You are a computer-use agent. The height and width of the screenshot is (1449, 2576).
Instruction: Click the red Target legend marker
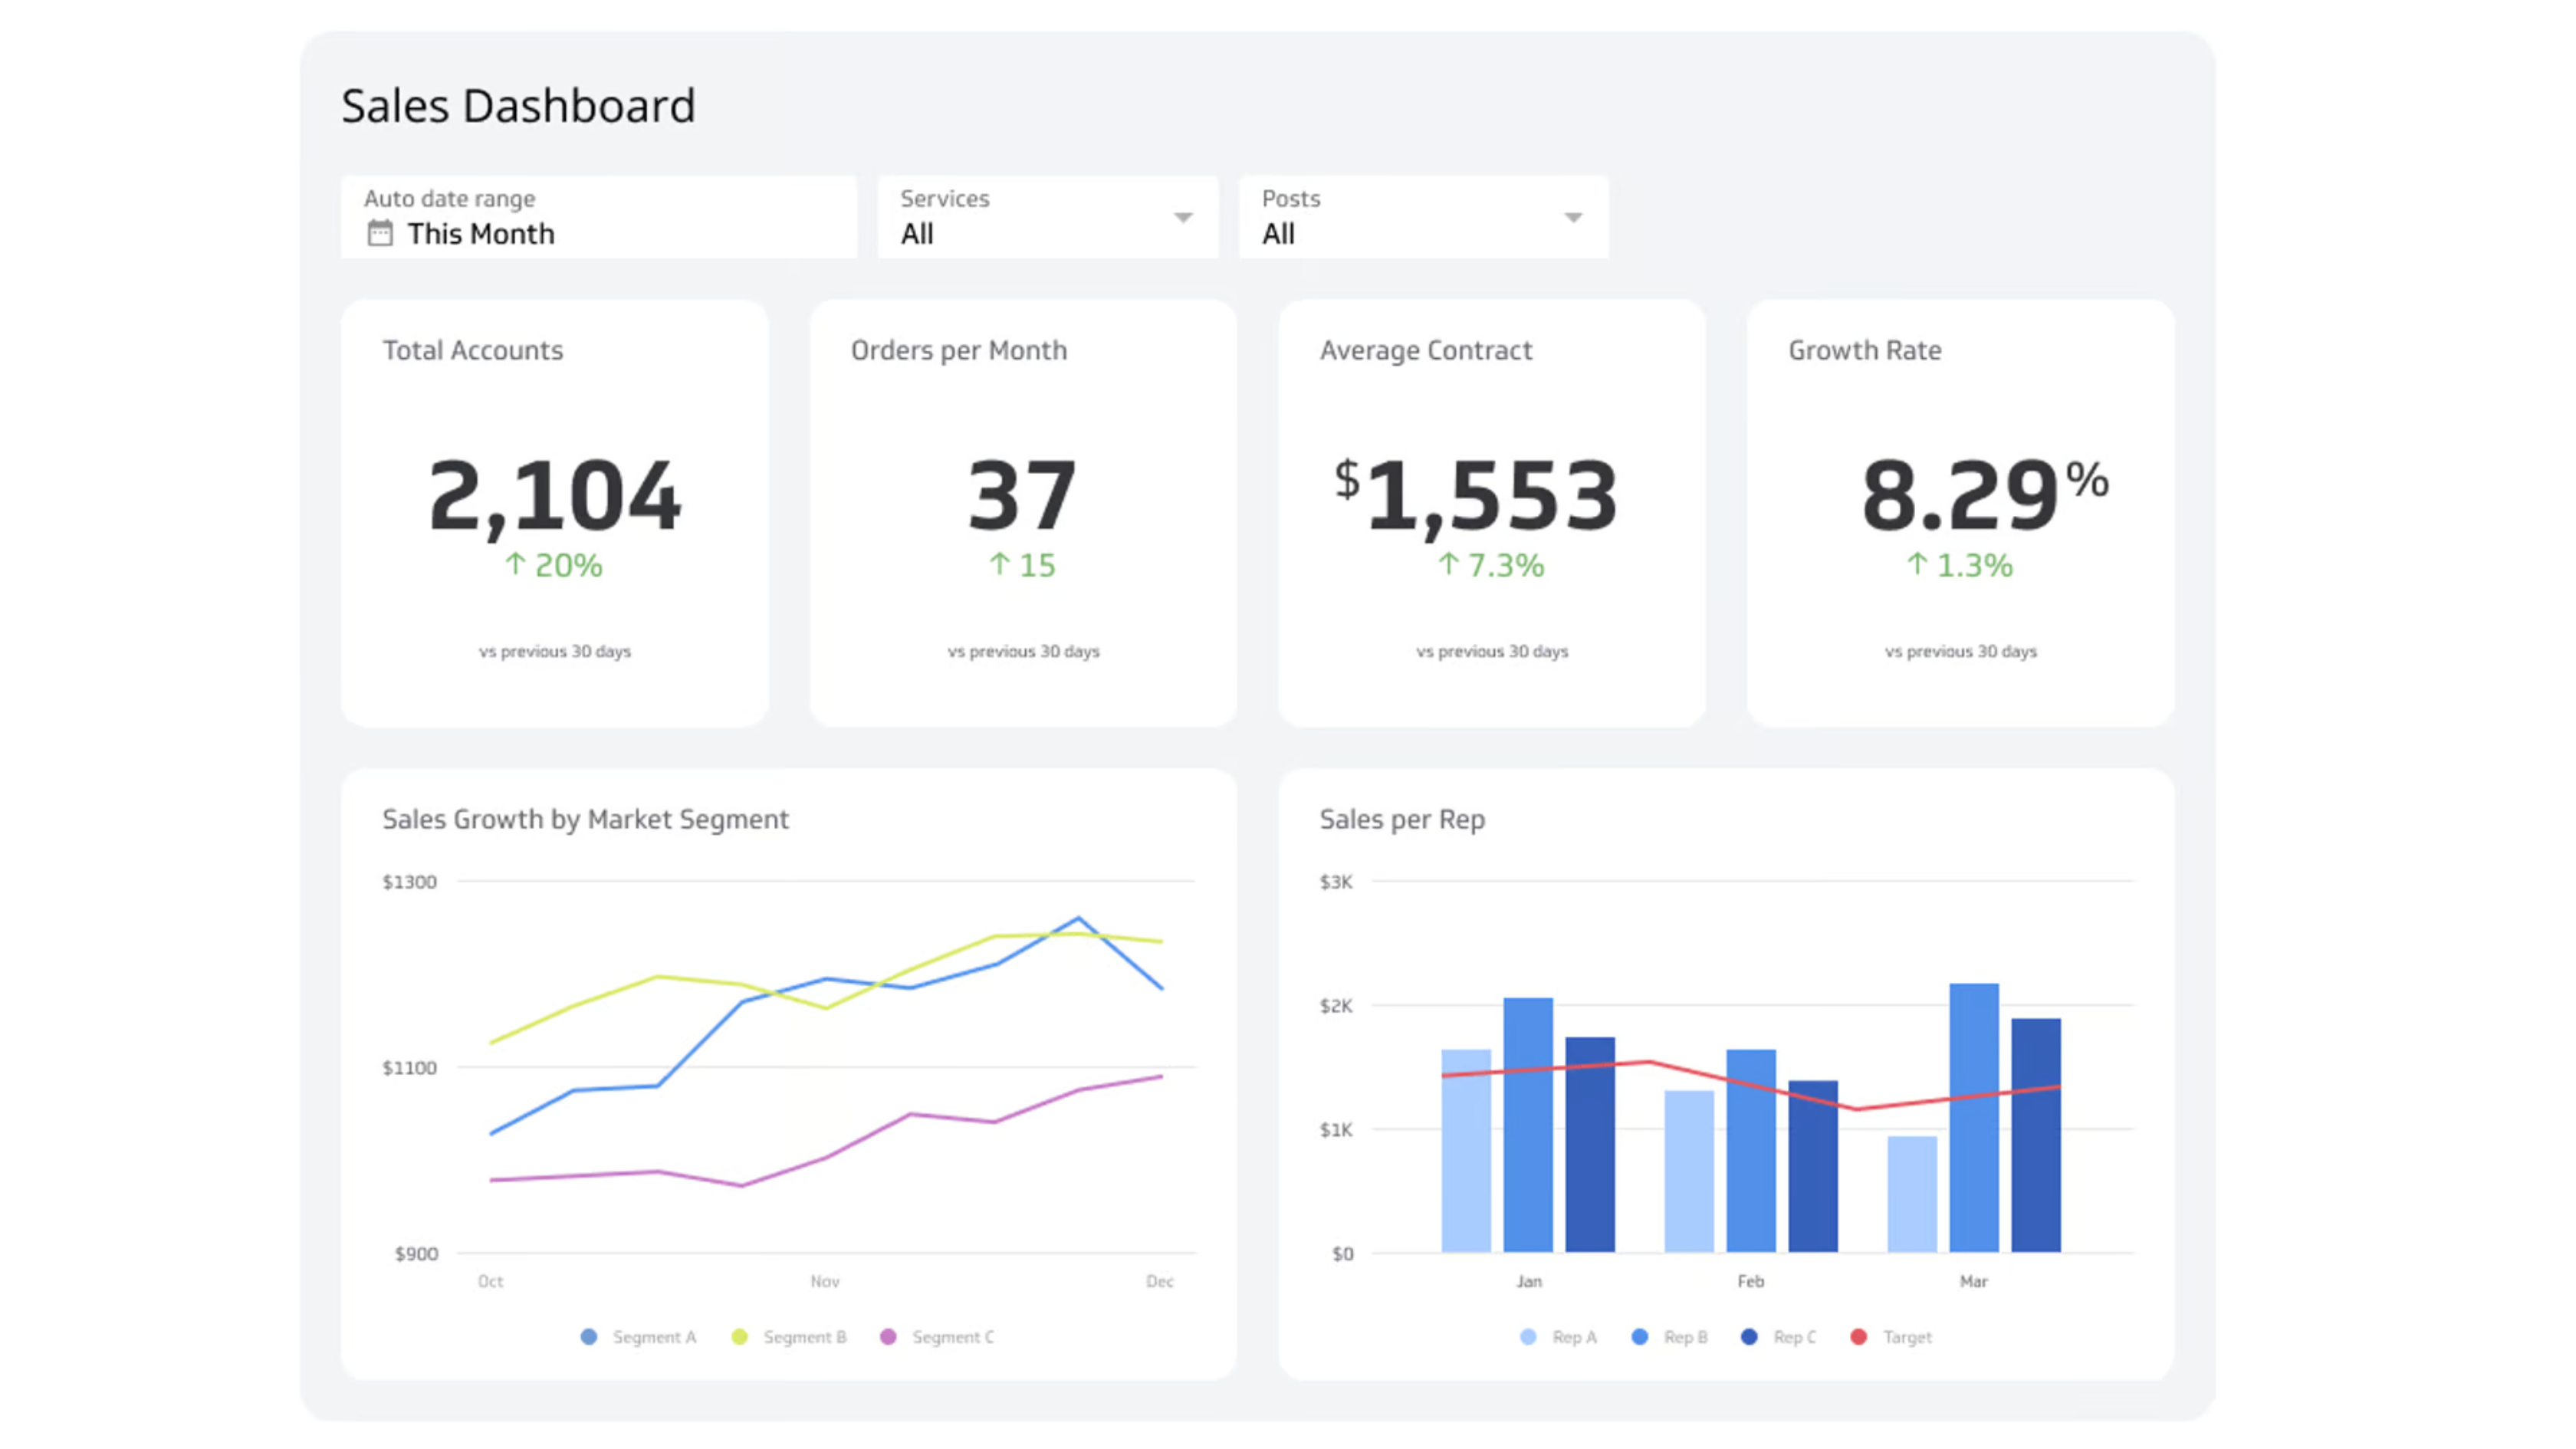click(1859, 1337)
